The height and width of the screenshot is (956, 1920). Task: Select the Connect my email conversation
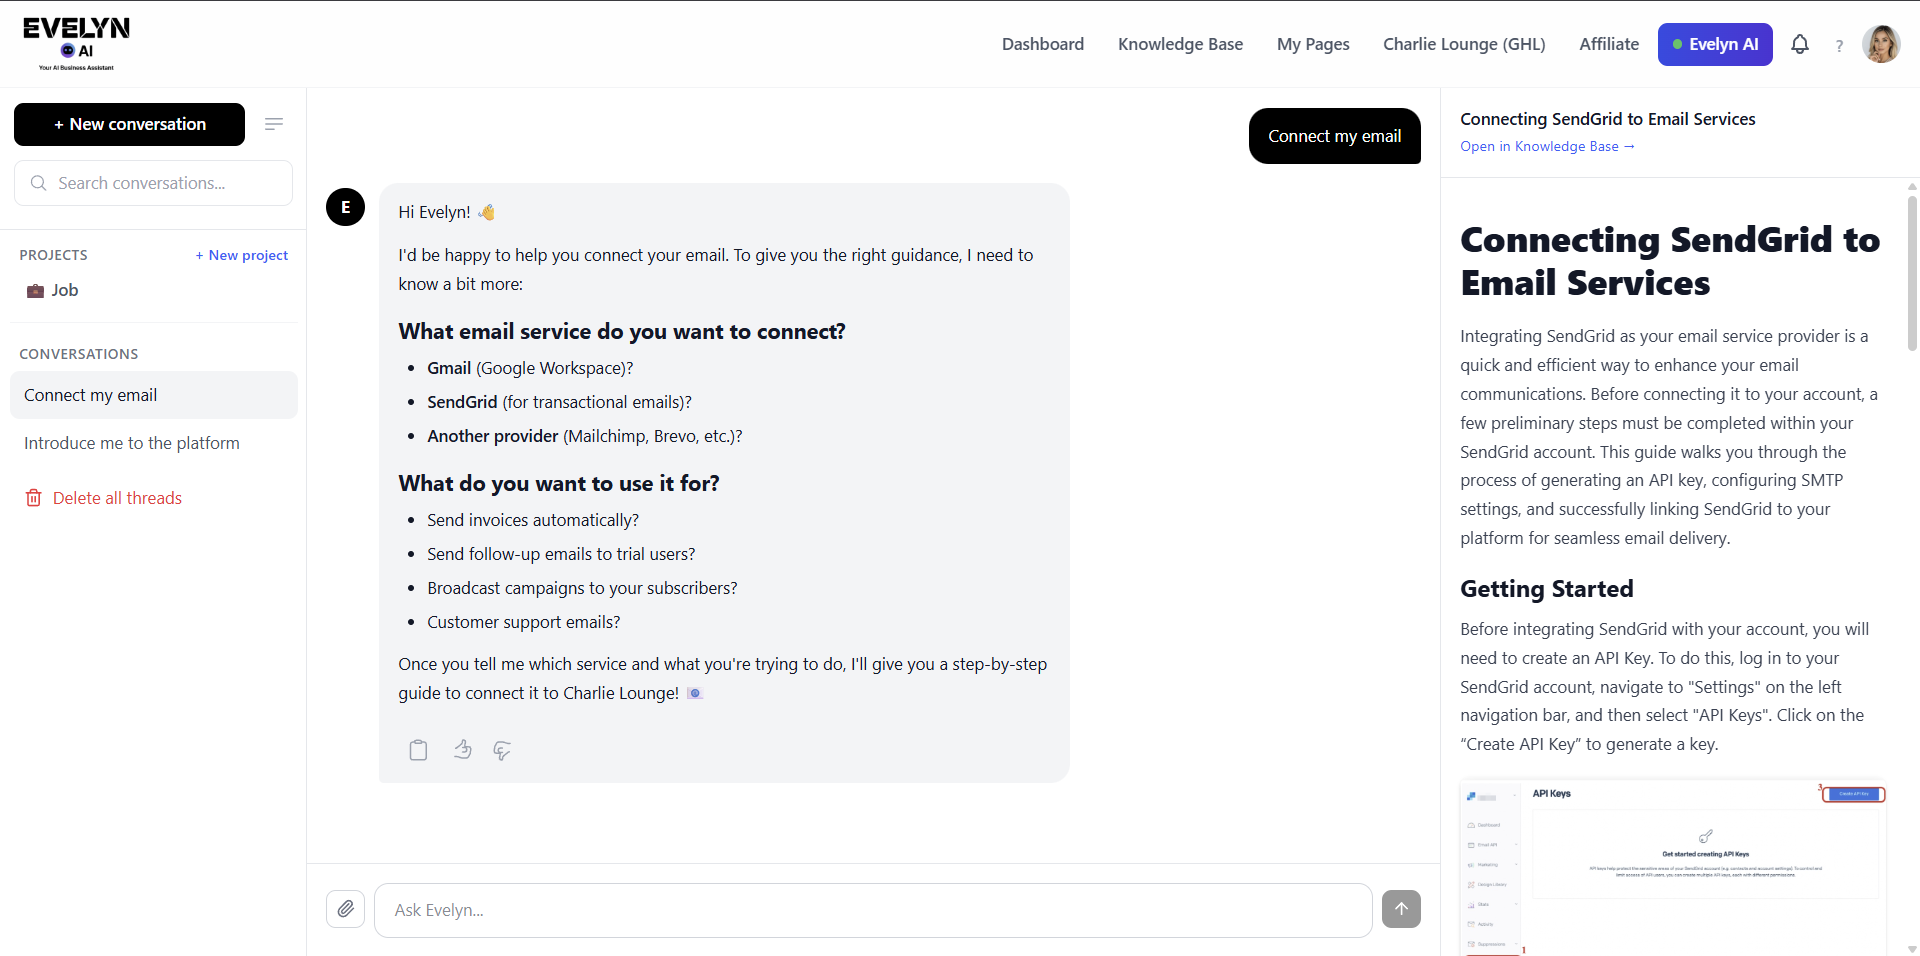point(153,395)
